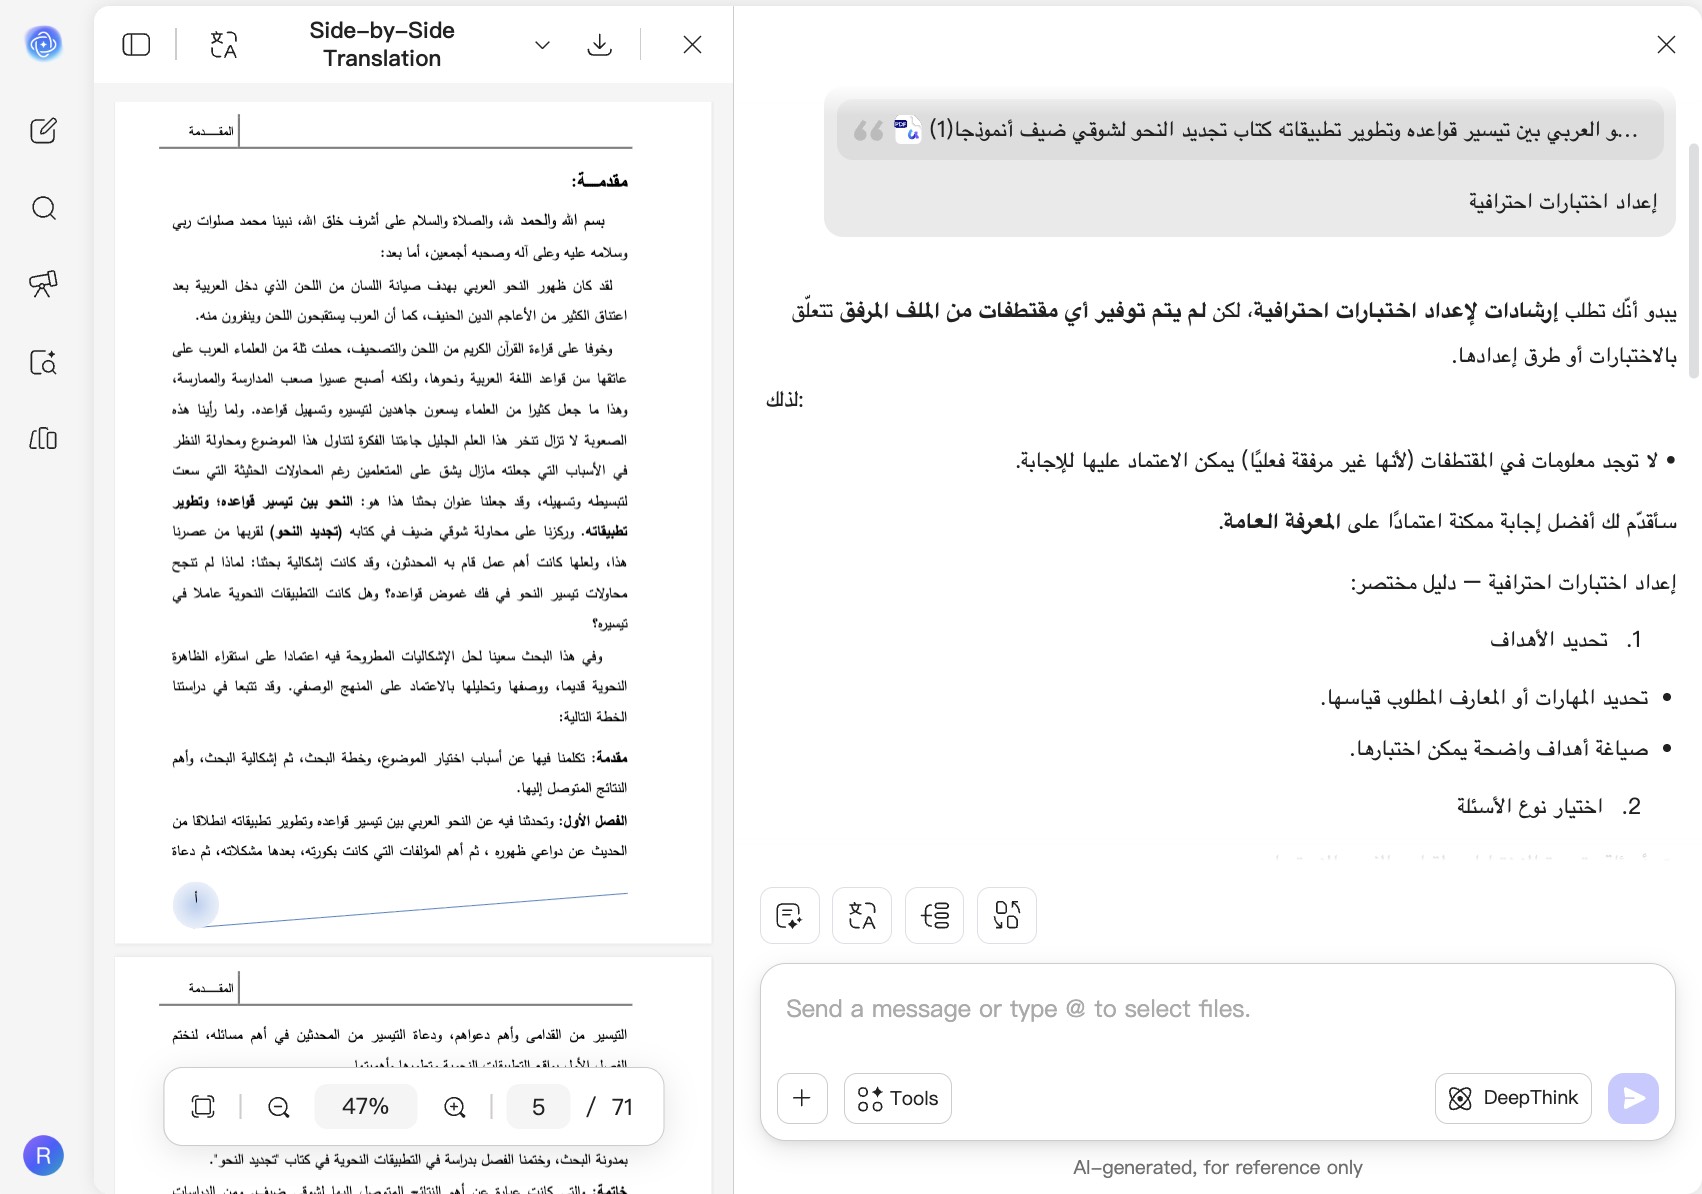Click the 'إعداد اختبارات احترافية' message text
Viewport: 1702px width, 1194px height.
[x=1562, y=201]
